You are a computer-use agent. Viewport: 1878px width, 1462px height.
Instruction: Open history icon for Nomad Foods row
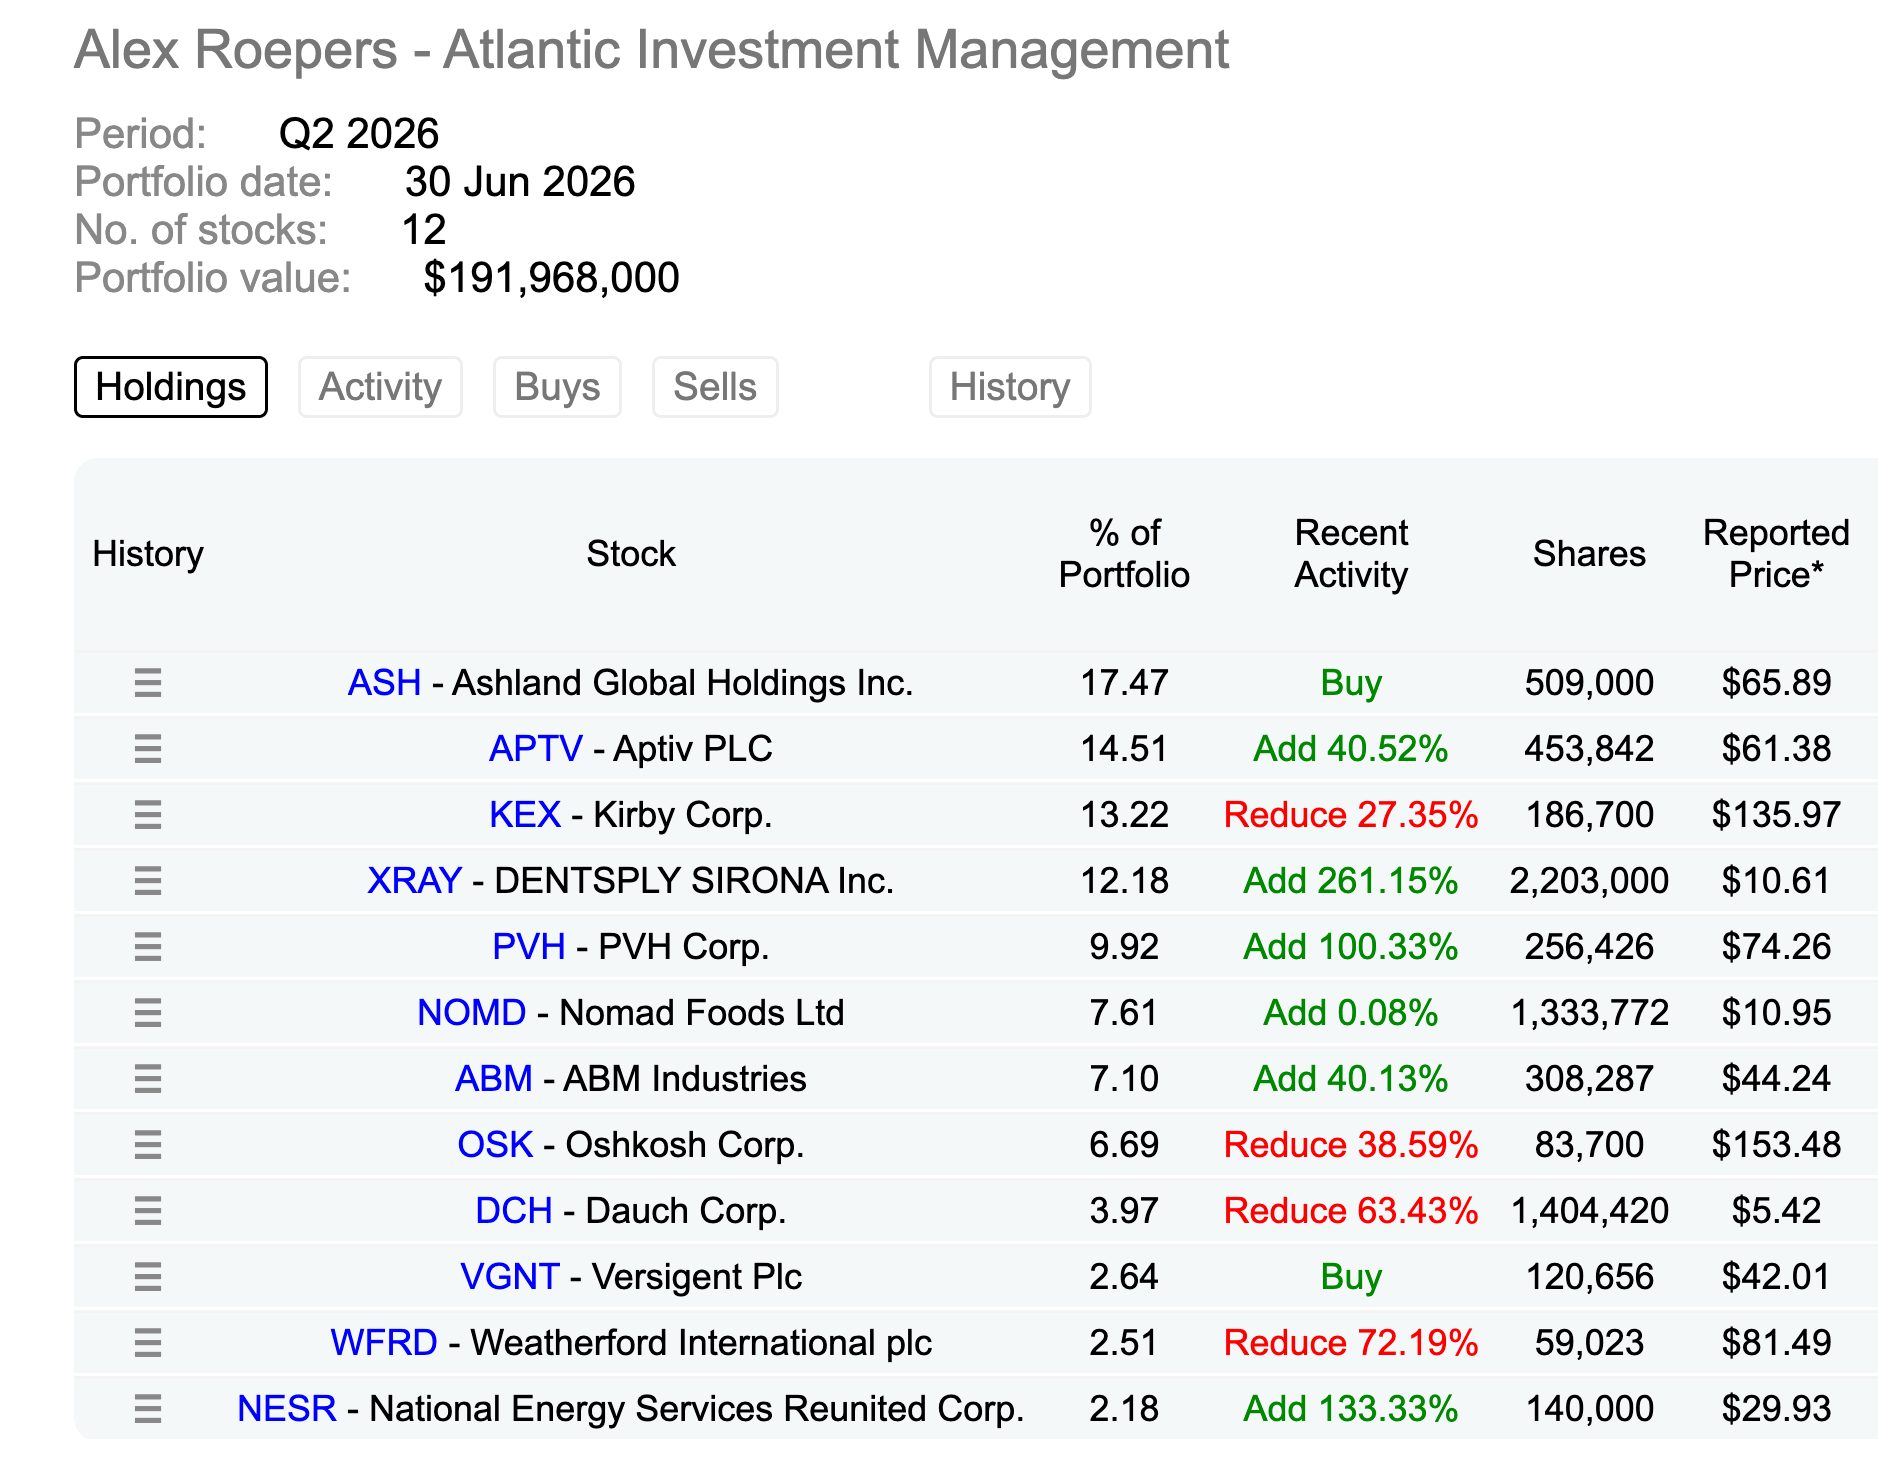(148, 1013)
